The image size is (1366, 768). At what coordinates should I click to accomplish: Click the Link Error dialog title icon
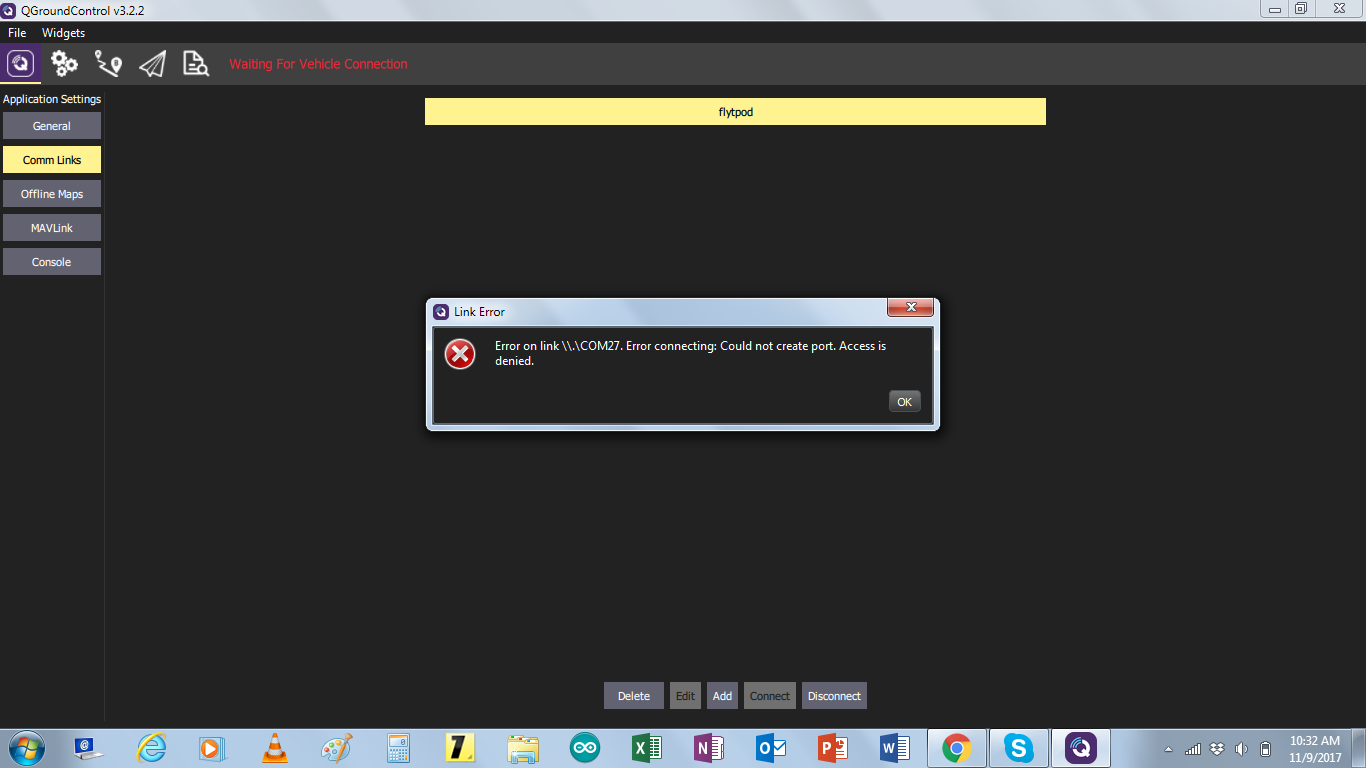coord(441,312)
